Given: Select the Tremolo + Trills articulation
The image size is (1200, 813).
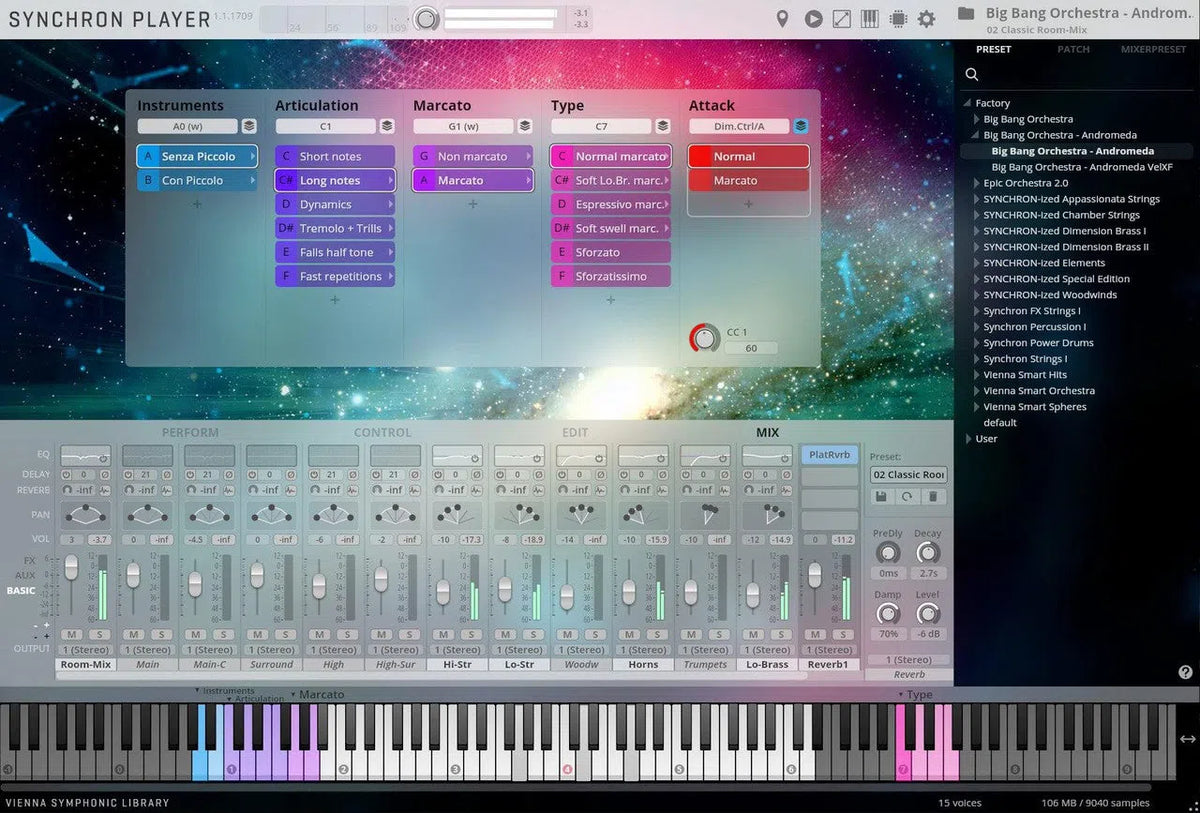Looking at the screenshot, I should [335, 229].
